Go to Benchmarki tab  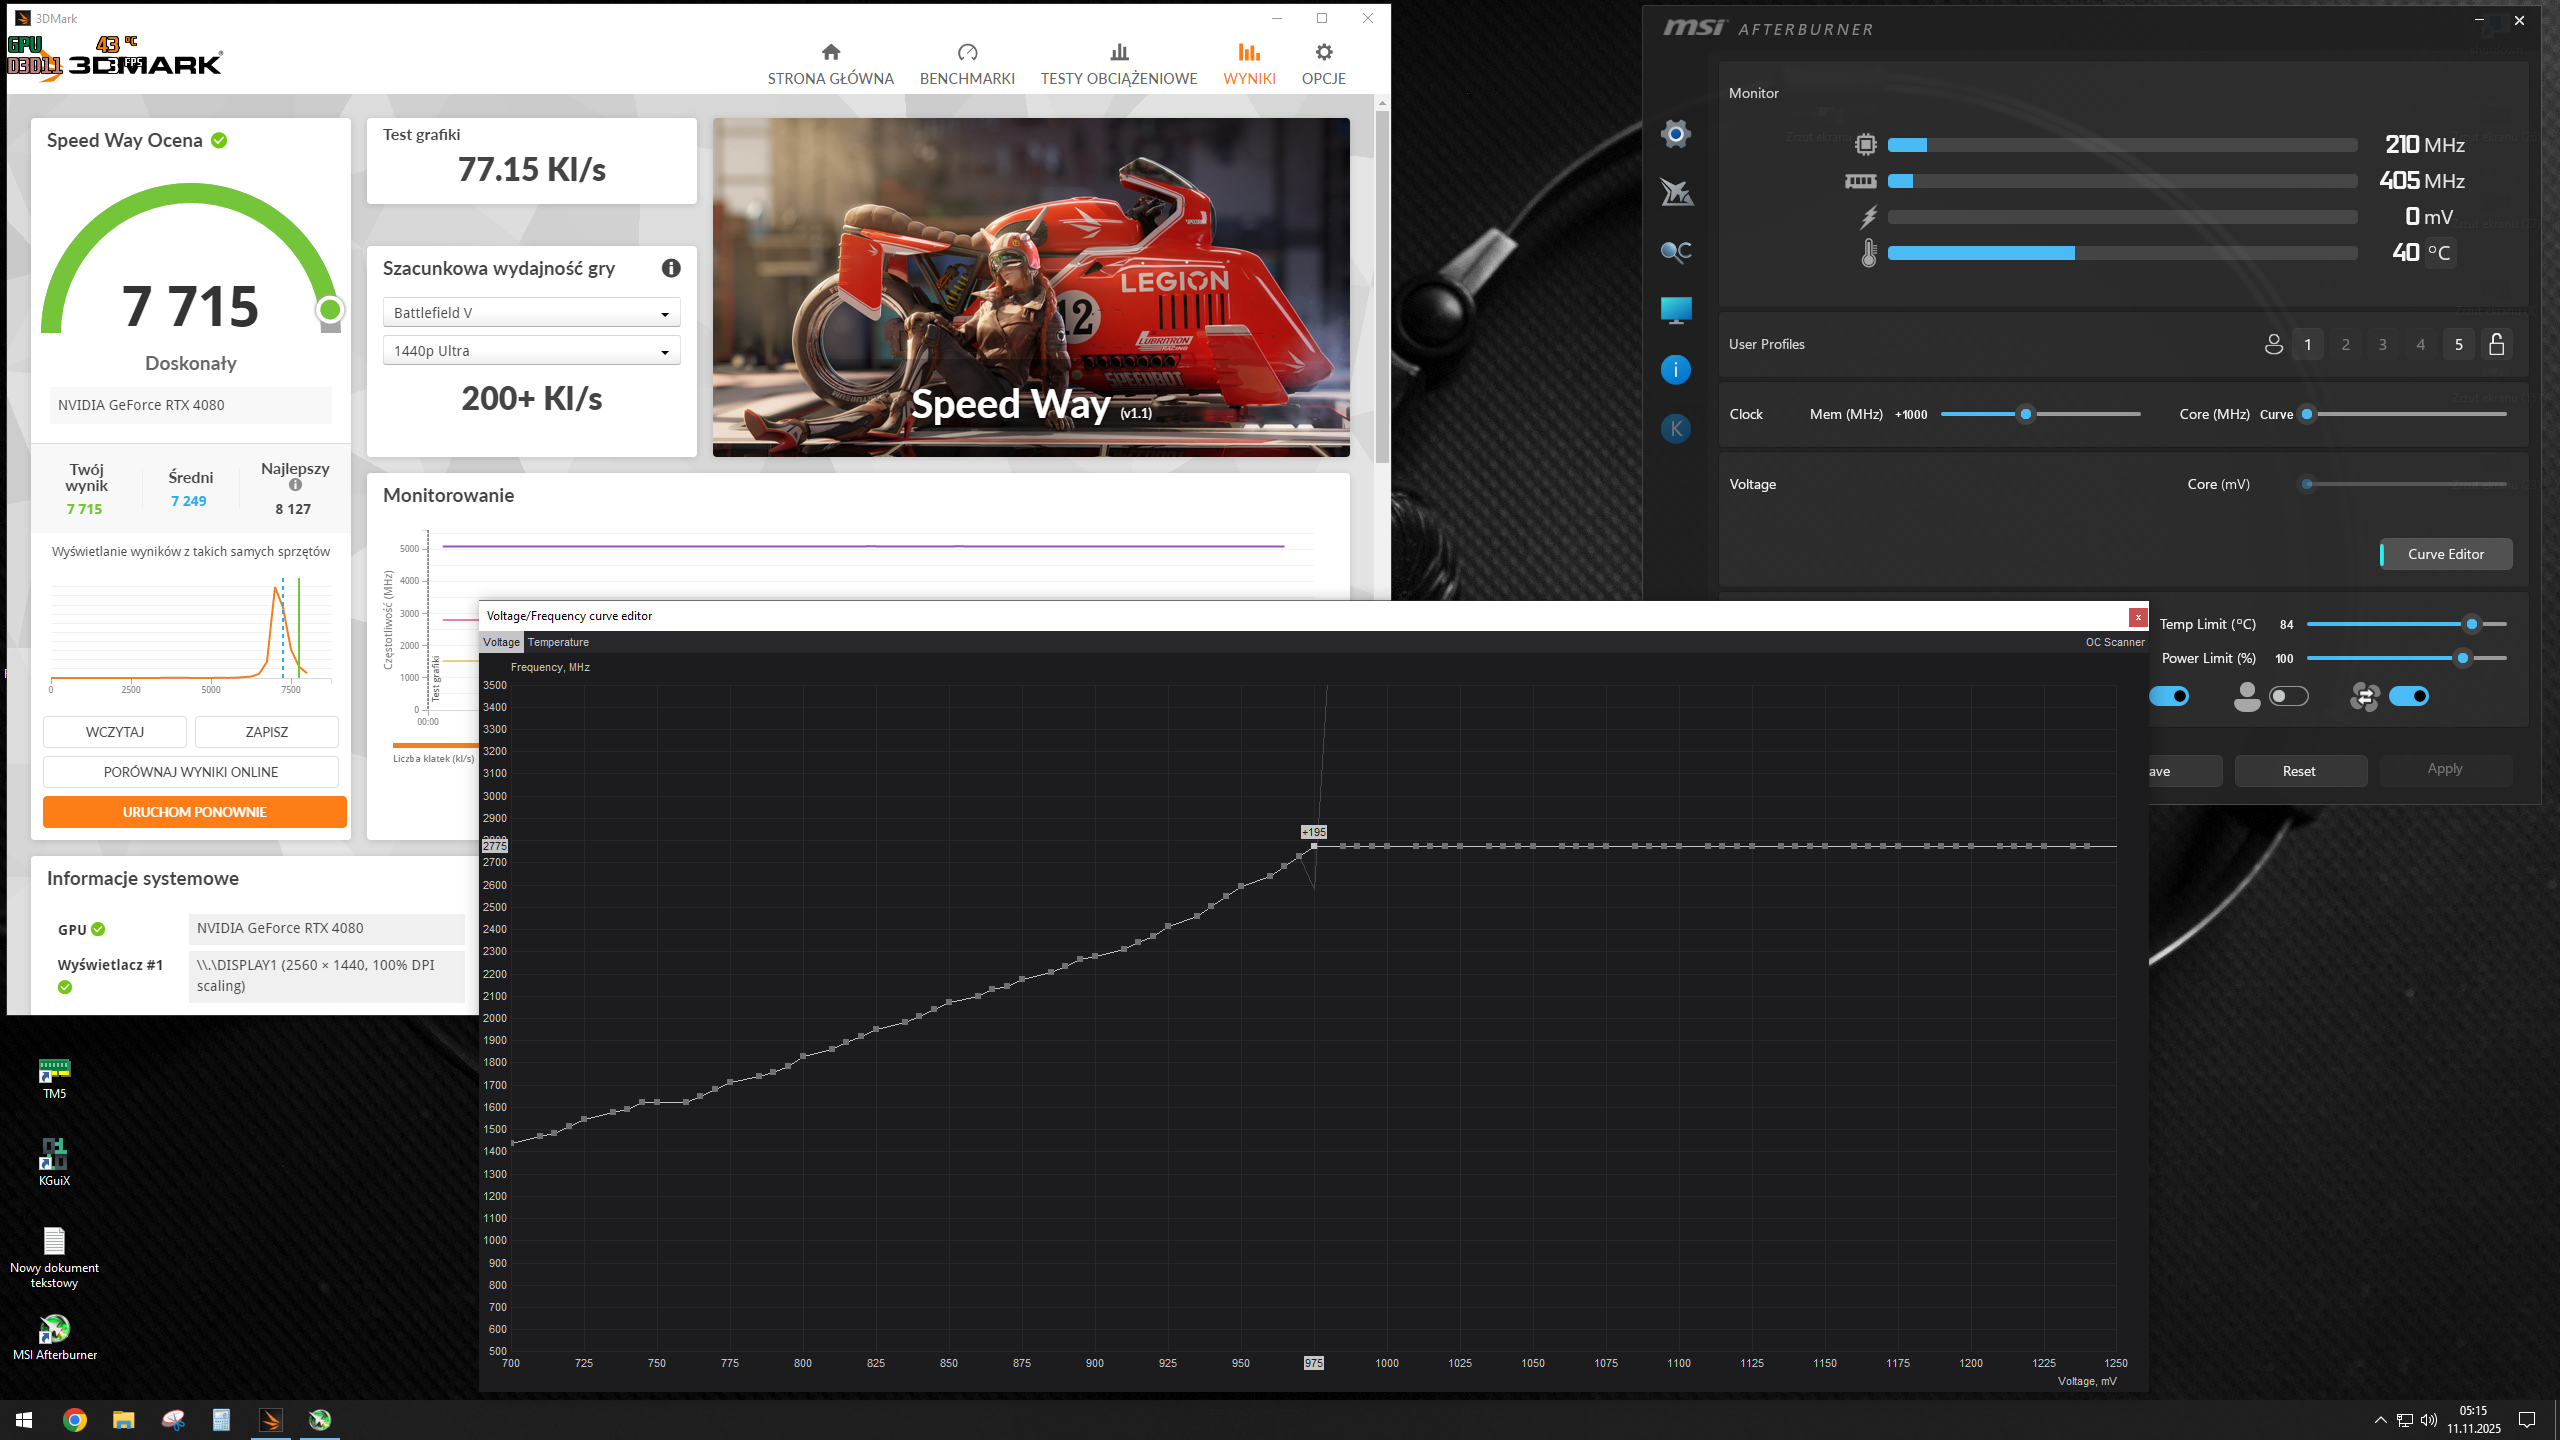coord(966,64)
